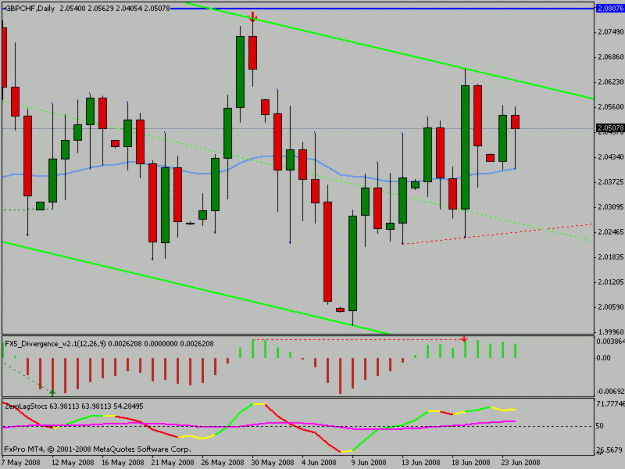Click the 2.06230 price axis label
The height and width of the screenshot is (469, 625).
click(611, 82)
